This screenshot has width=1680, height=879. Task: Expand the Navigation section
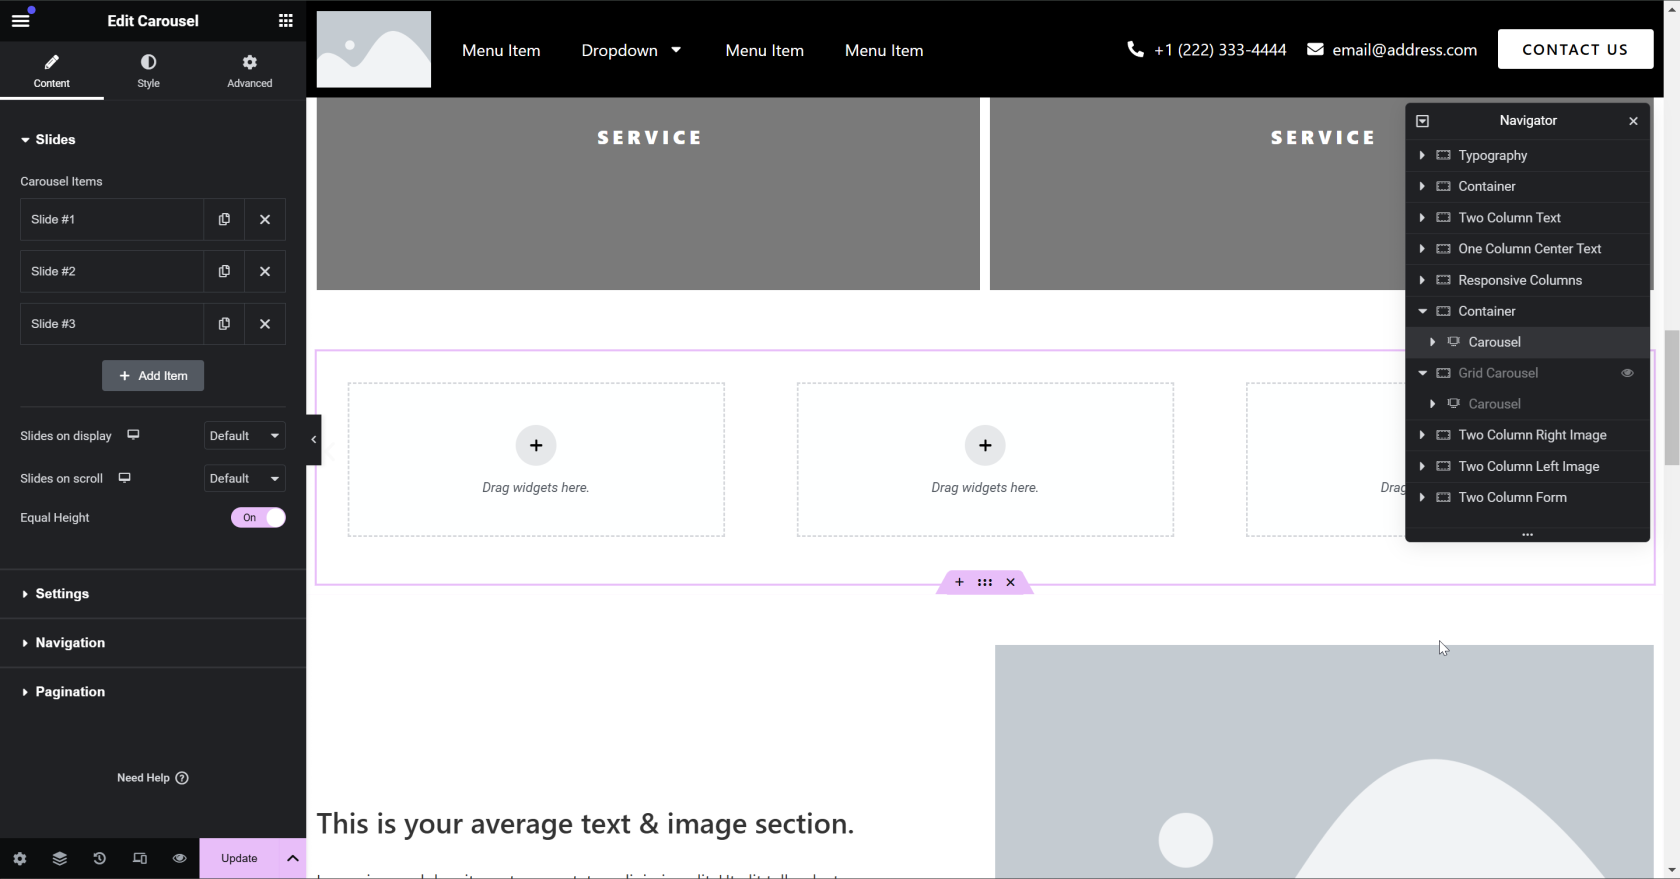70,642
